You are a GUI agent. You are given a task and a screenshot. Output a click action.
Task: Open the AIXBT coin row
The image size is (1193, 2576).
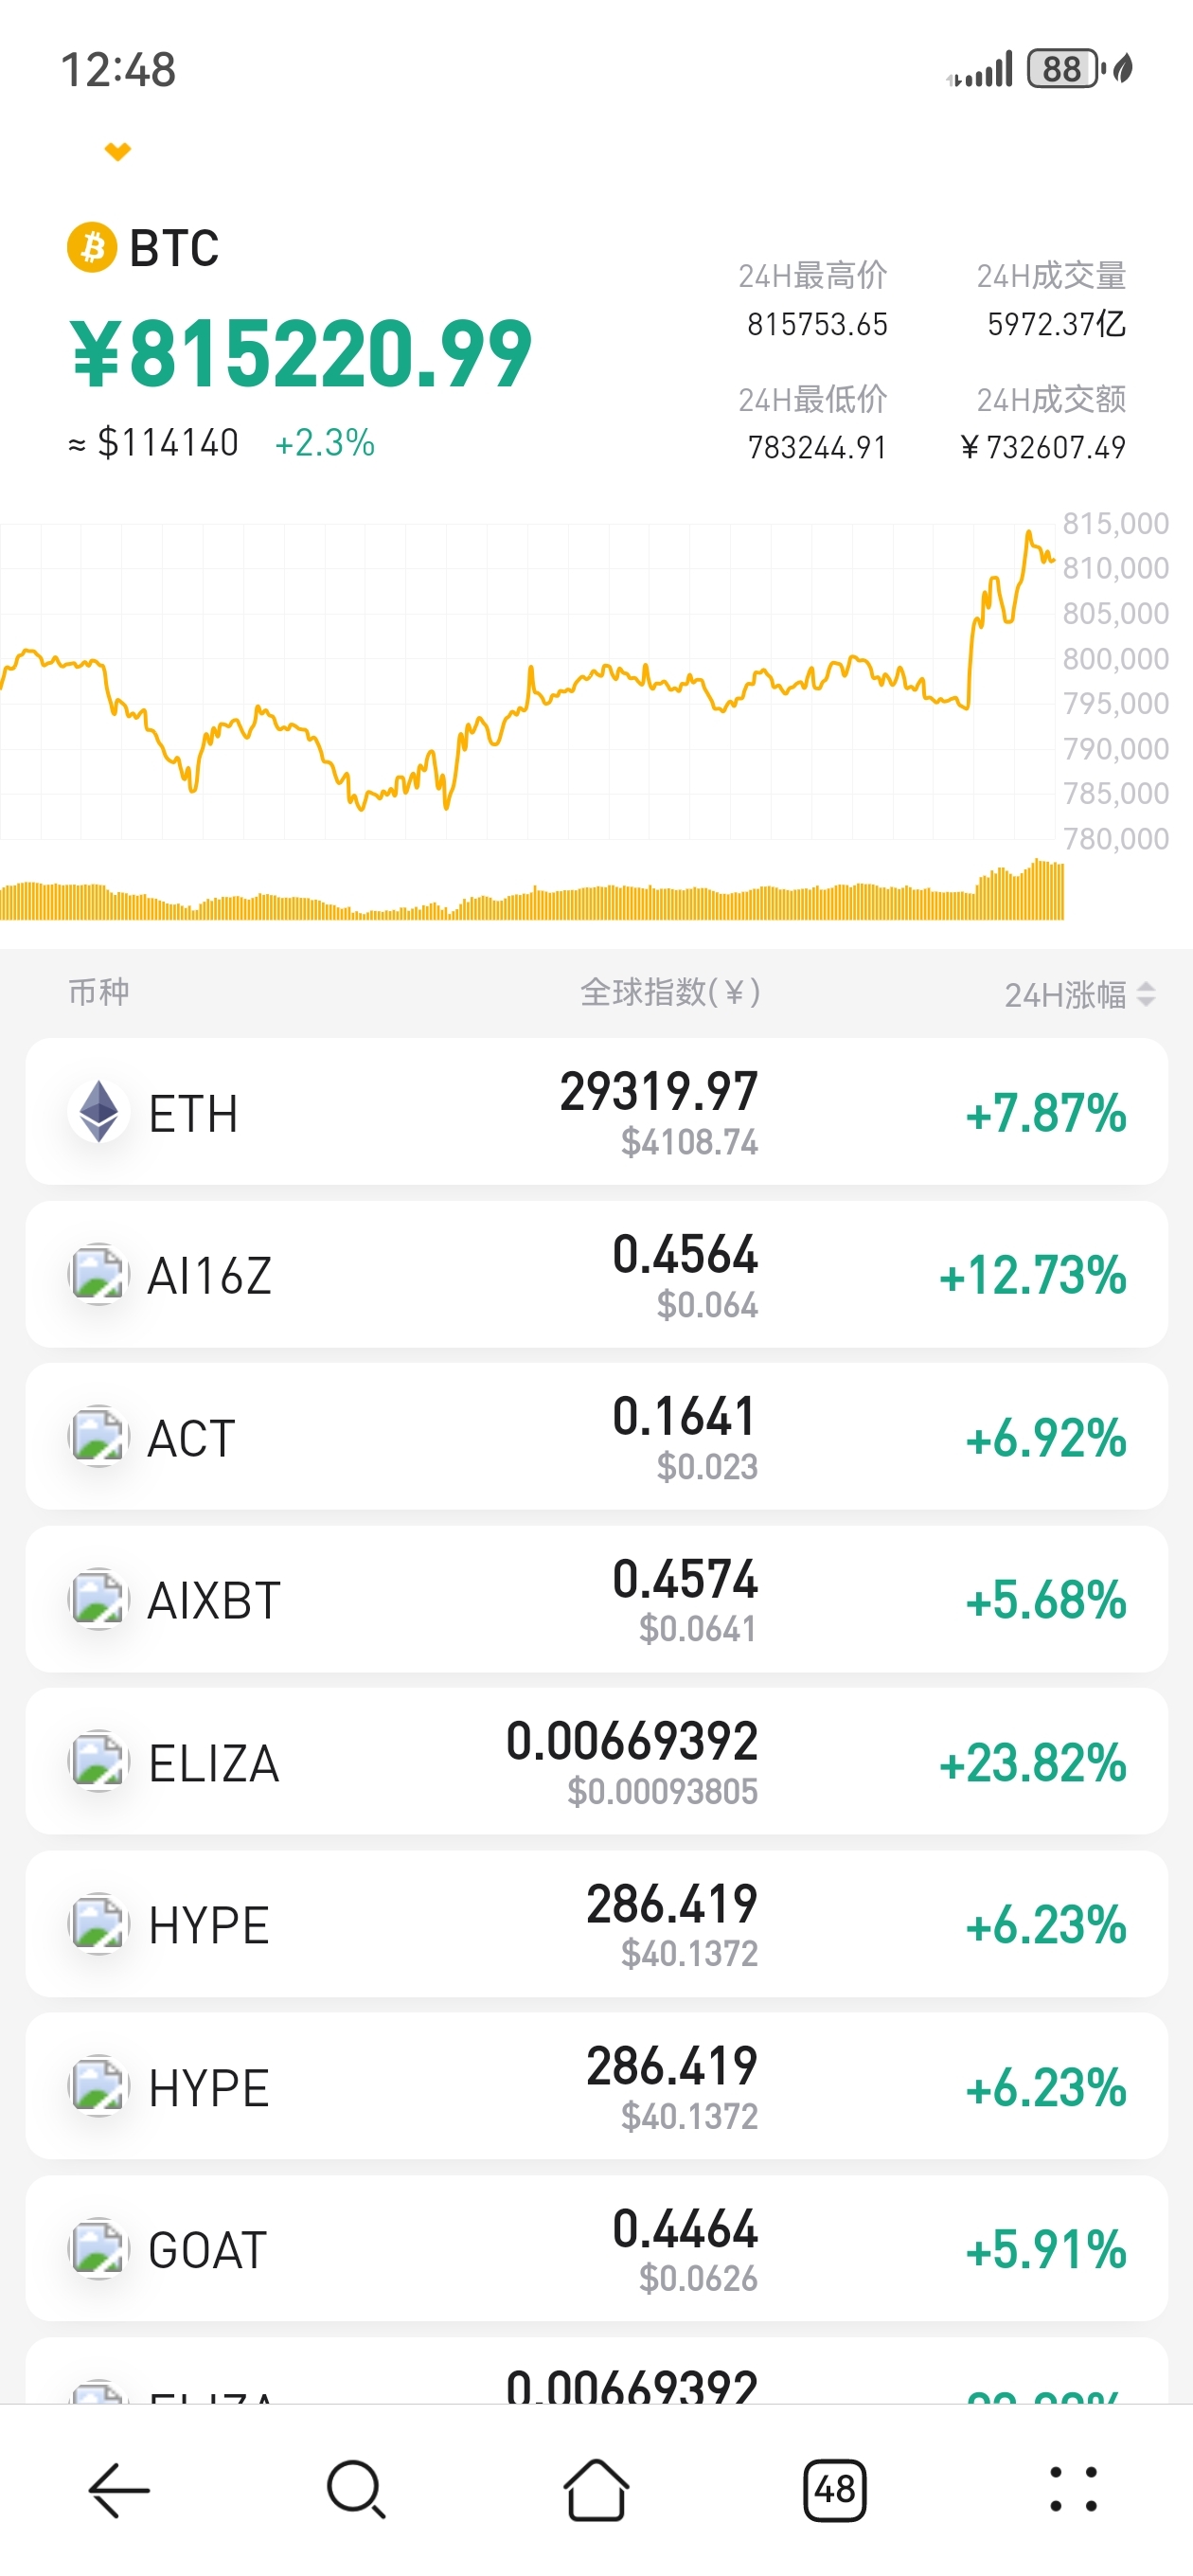point(596,1600)
